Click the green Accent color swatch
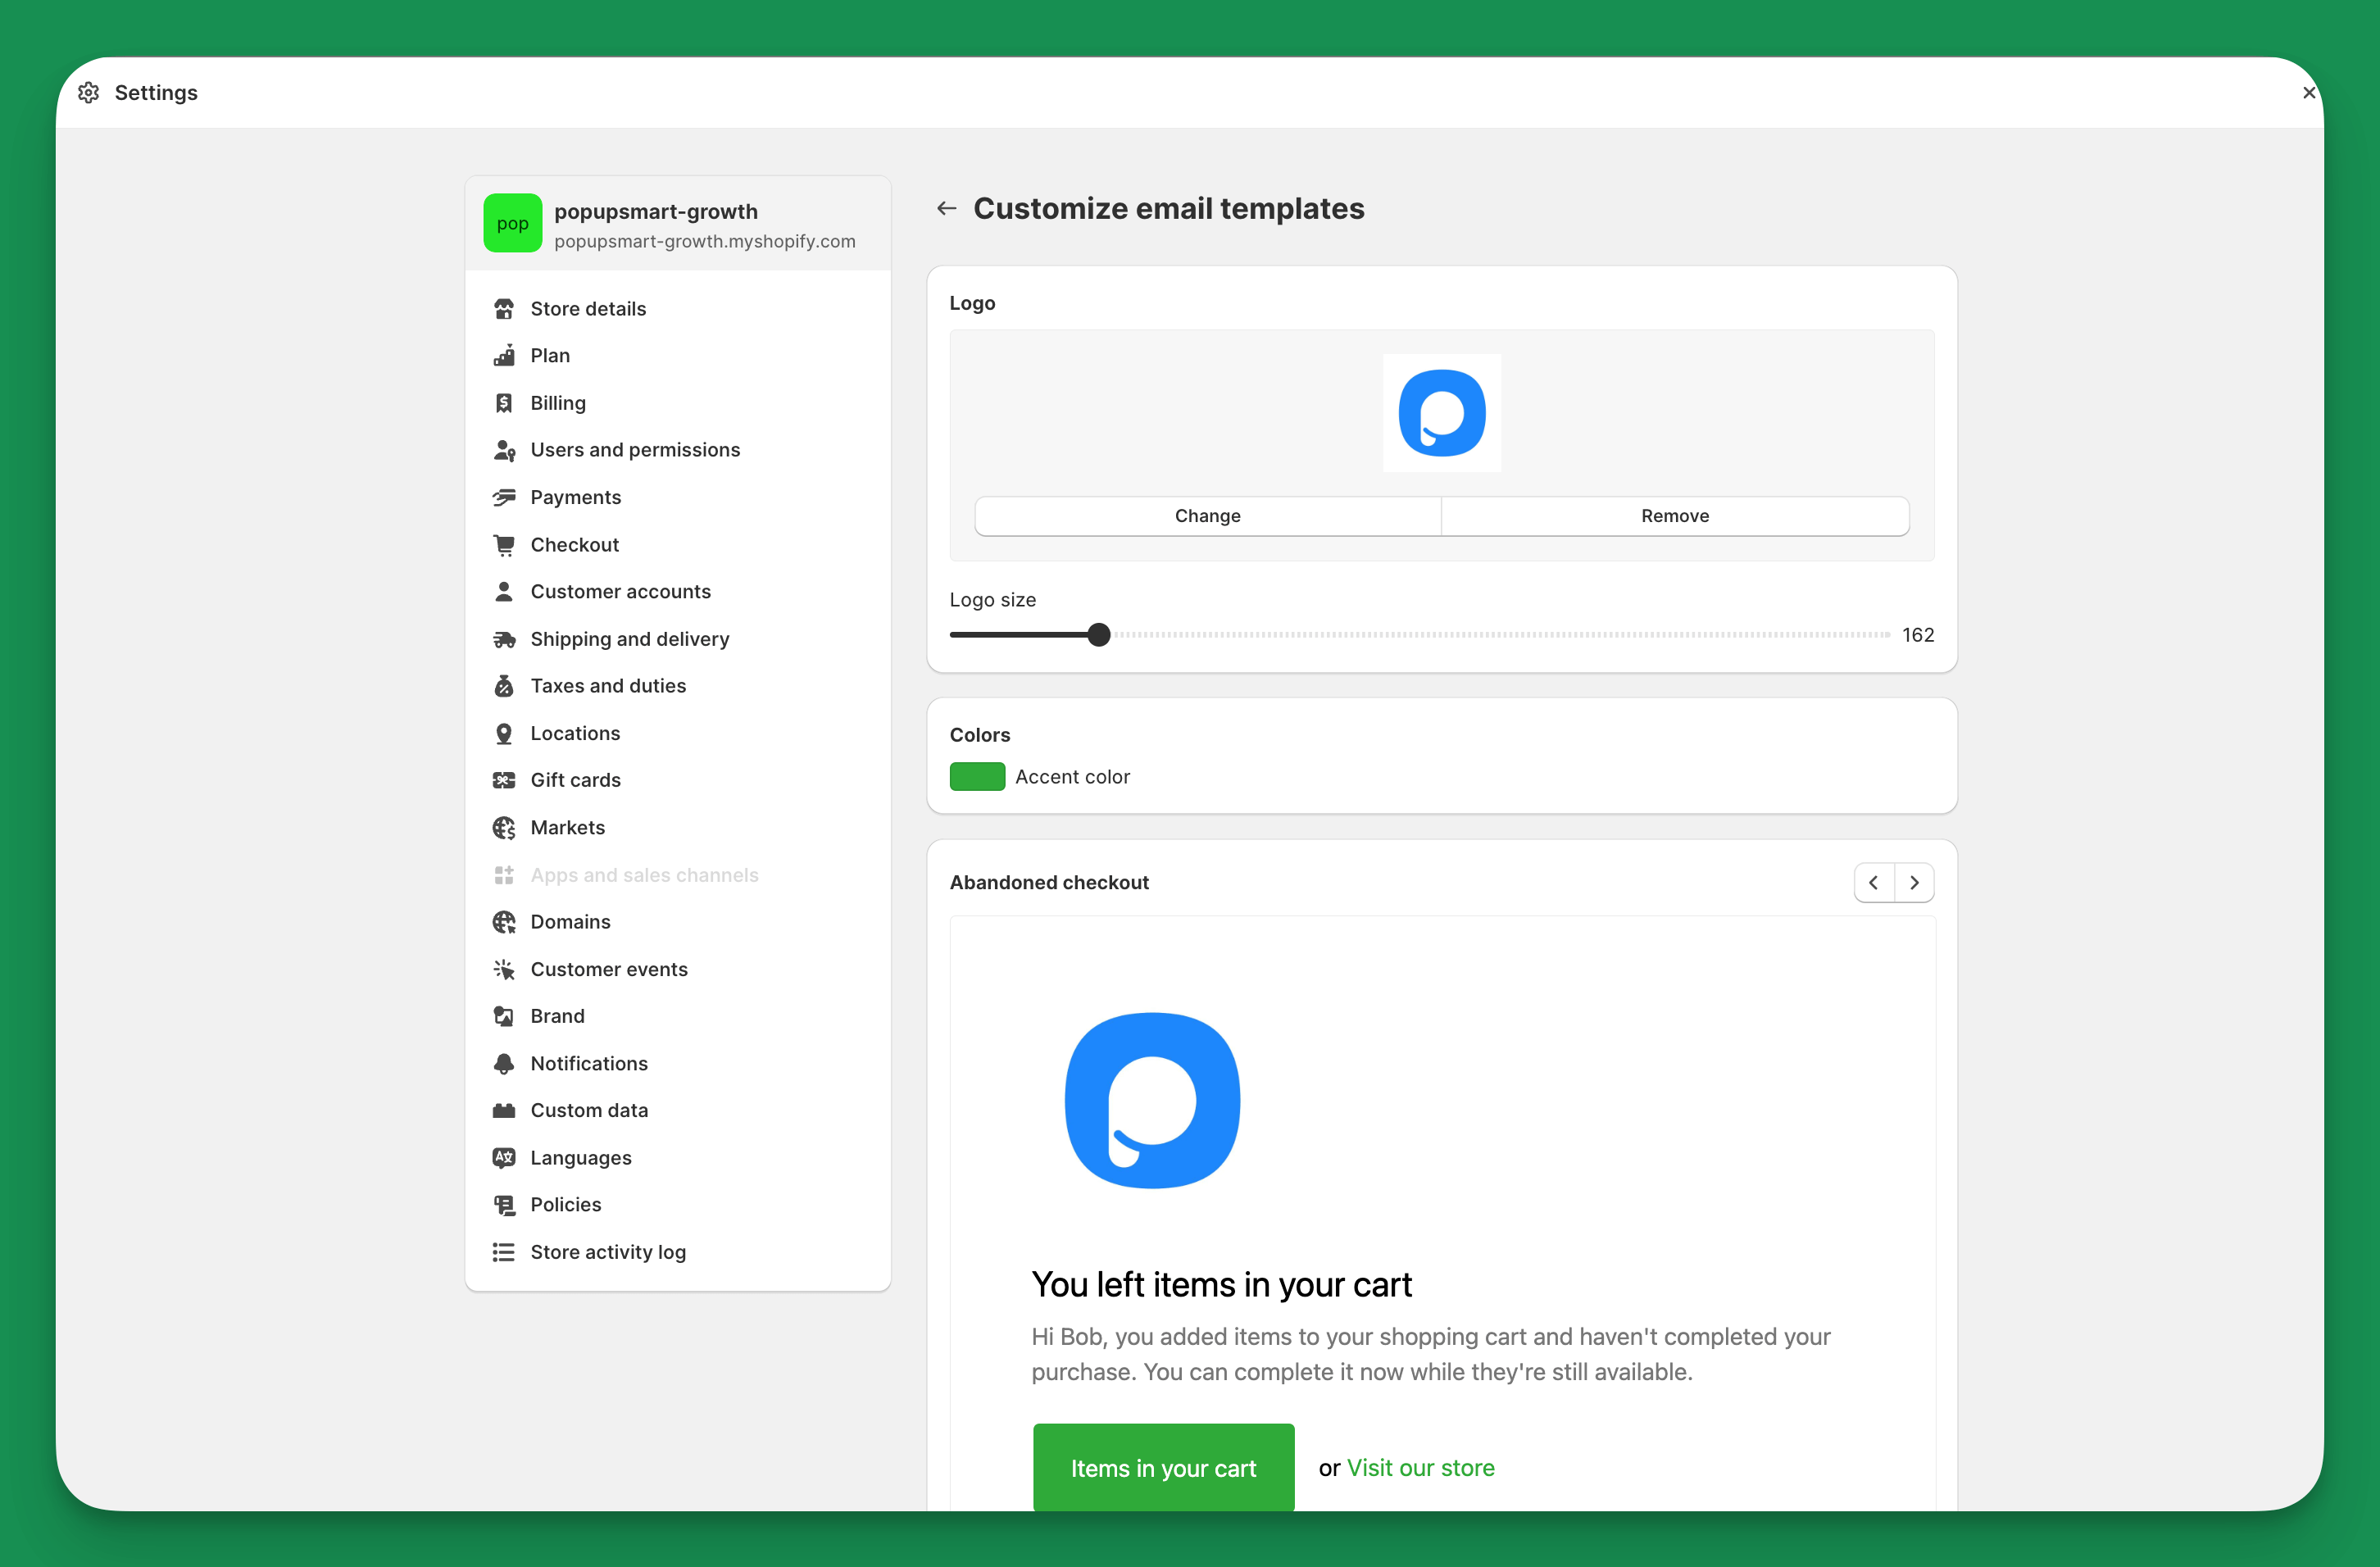This screenshot has height=1567, width=2380. pos(977,776)
